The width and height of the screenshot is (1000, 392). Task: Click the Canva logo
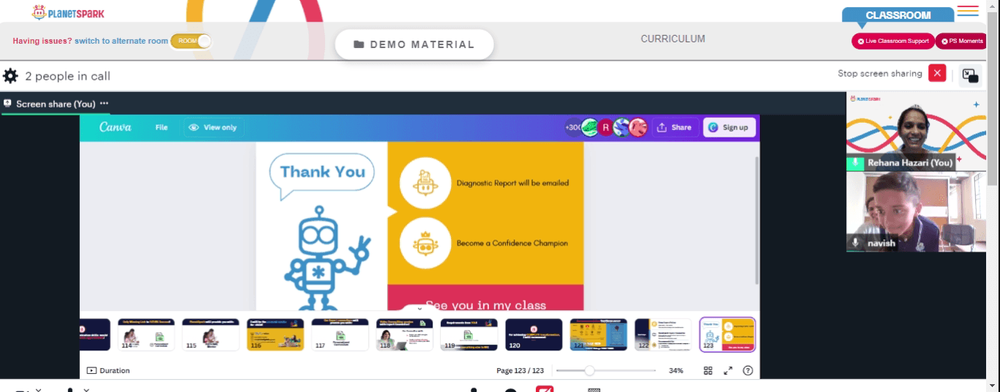[115, 127]
